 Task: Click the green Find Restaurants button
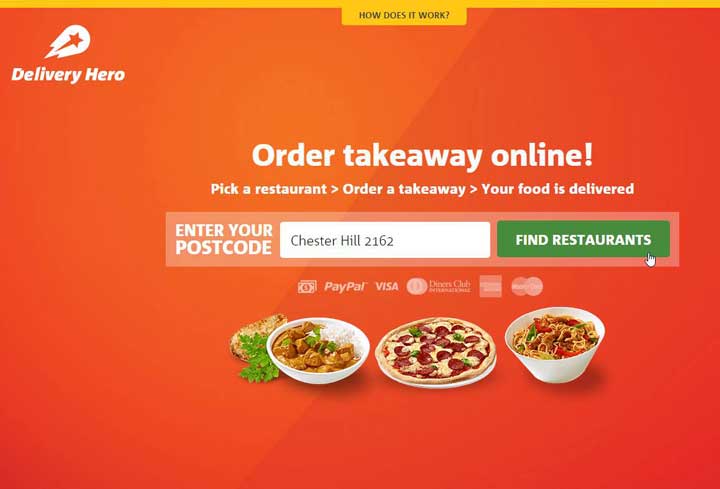pyautogui.click(x=583, y=239)
